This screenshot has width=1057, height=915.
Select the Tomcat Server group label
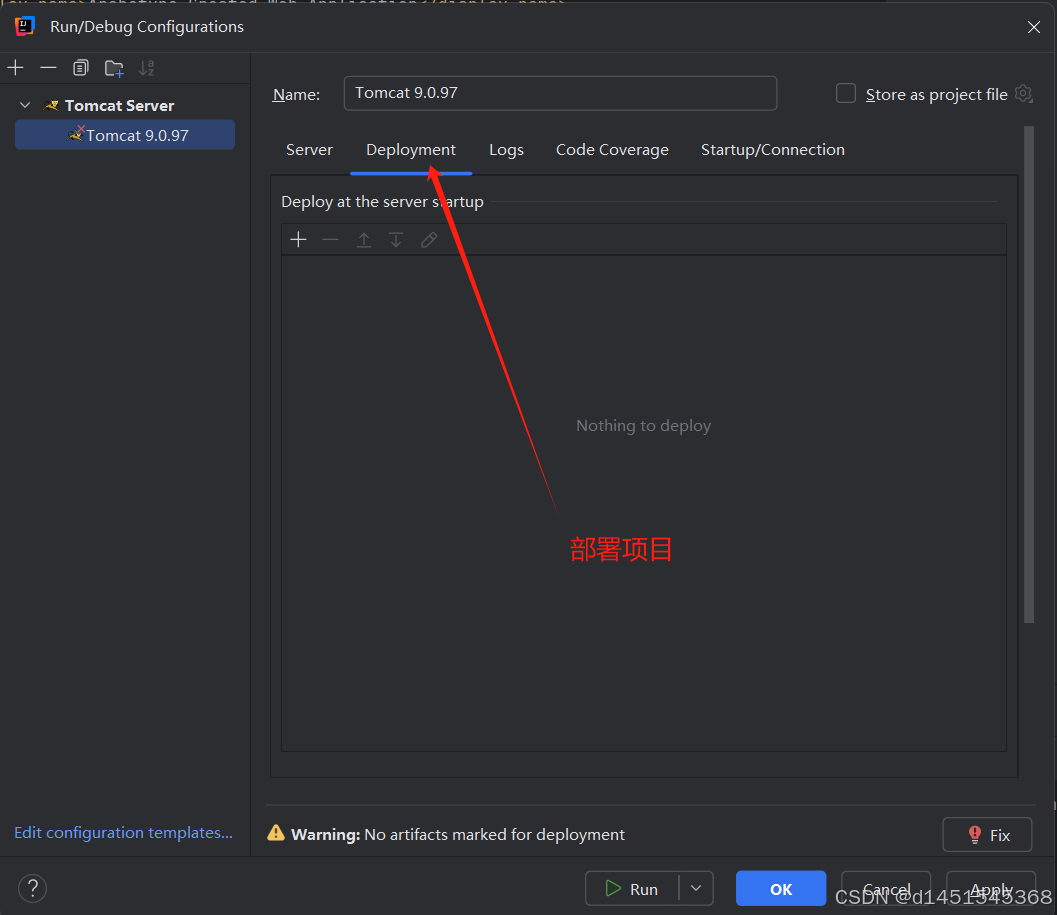[x=119, y=105]
